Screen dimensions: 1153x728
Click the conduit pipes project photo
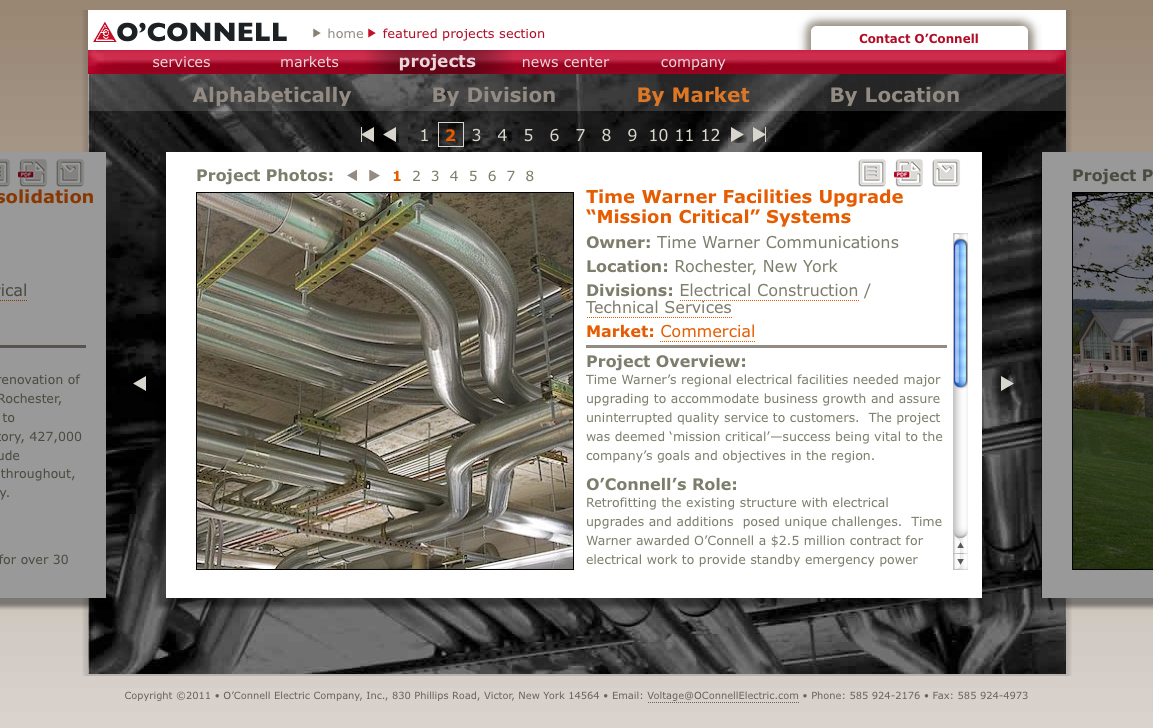tap(385, 381)
